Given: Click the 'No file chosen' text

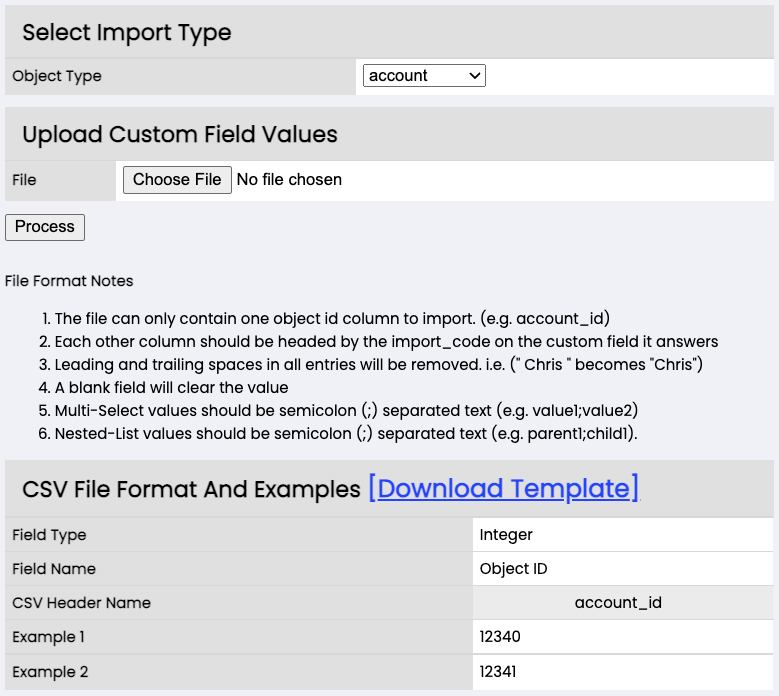Looking at the screenshot, I should coord(289,179).
